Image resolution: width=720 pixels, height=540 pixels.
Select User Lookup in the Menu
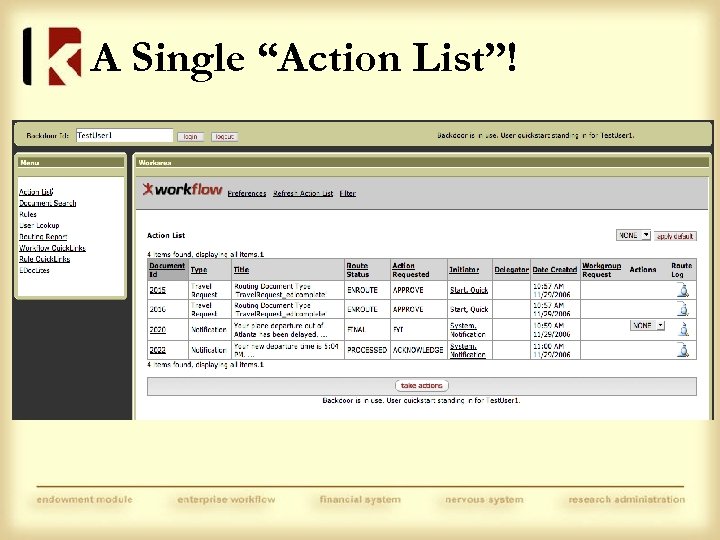click(39, 225)
